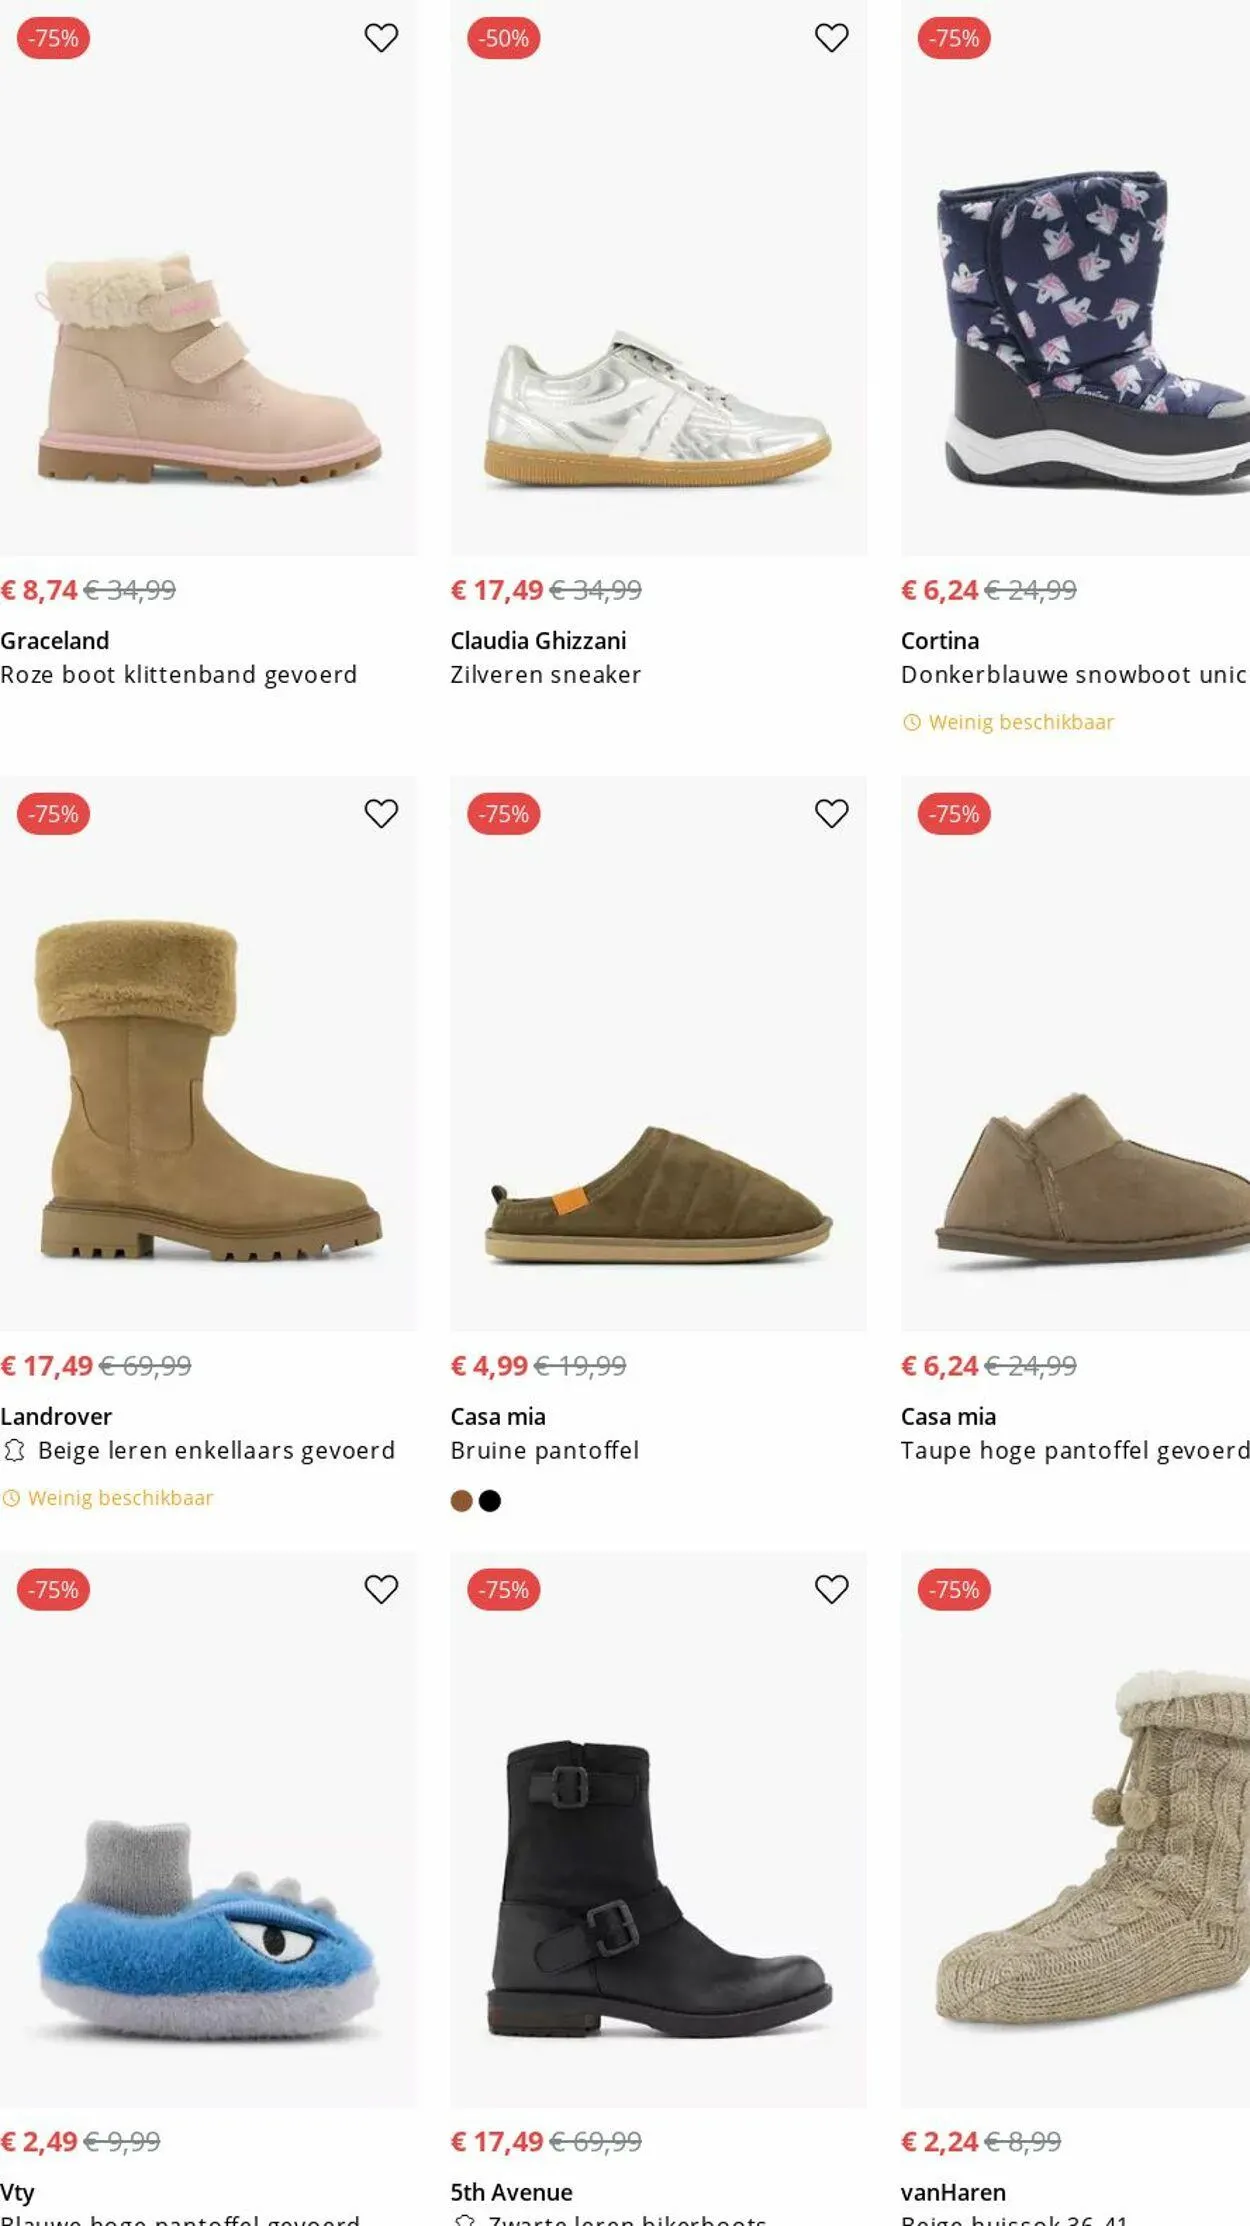Image resolution: width=1250 pixels, height=2226 pixels.
Task: Click 'Taupe hoge pantoffel gevoerd' title
Action: (1074, 1450)
